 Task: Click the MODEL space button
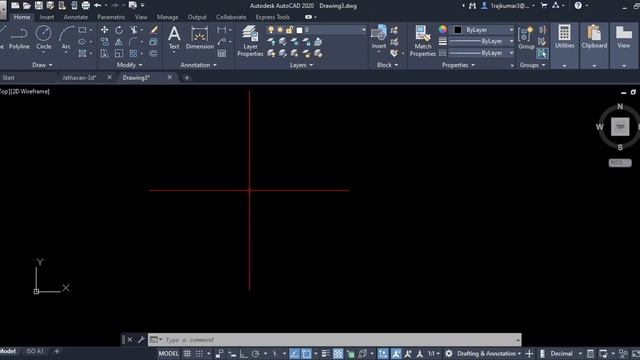coord(168,353)
